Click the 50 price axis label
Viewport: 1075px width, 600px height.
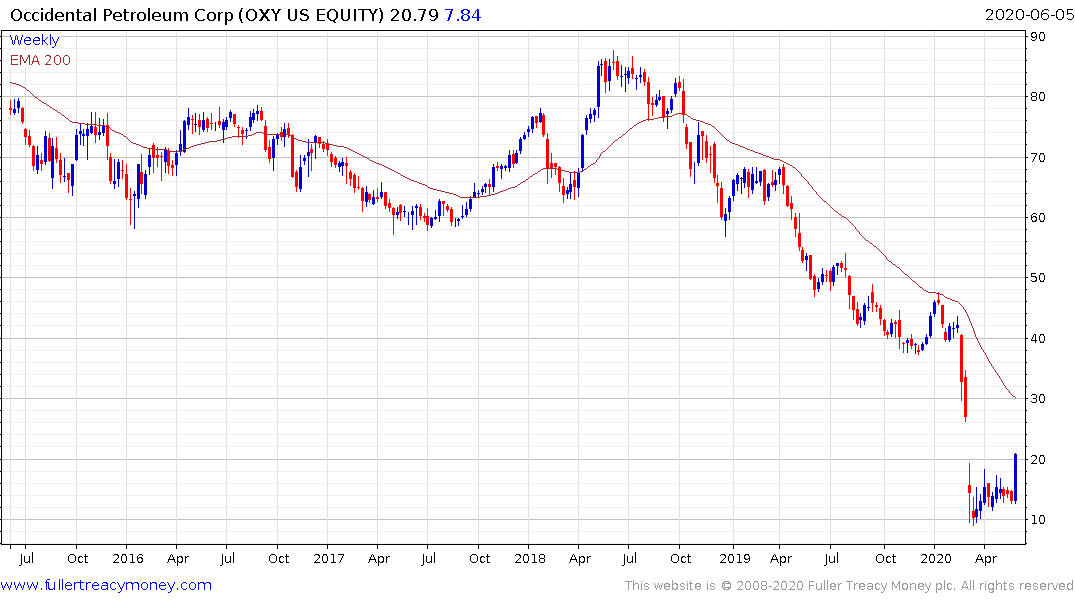(x=1038, y=278)
